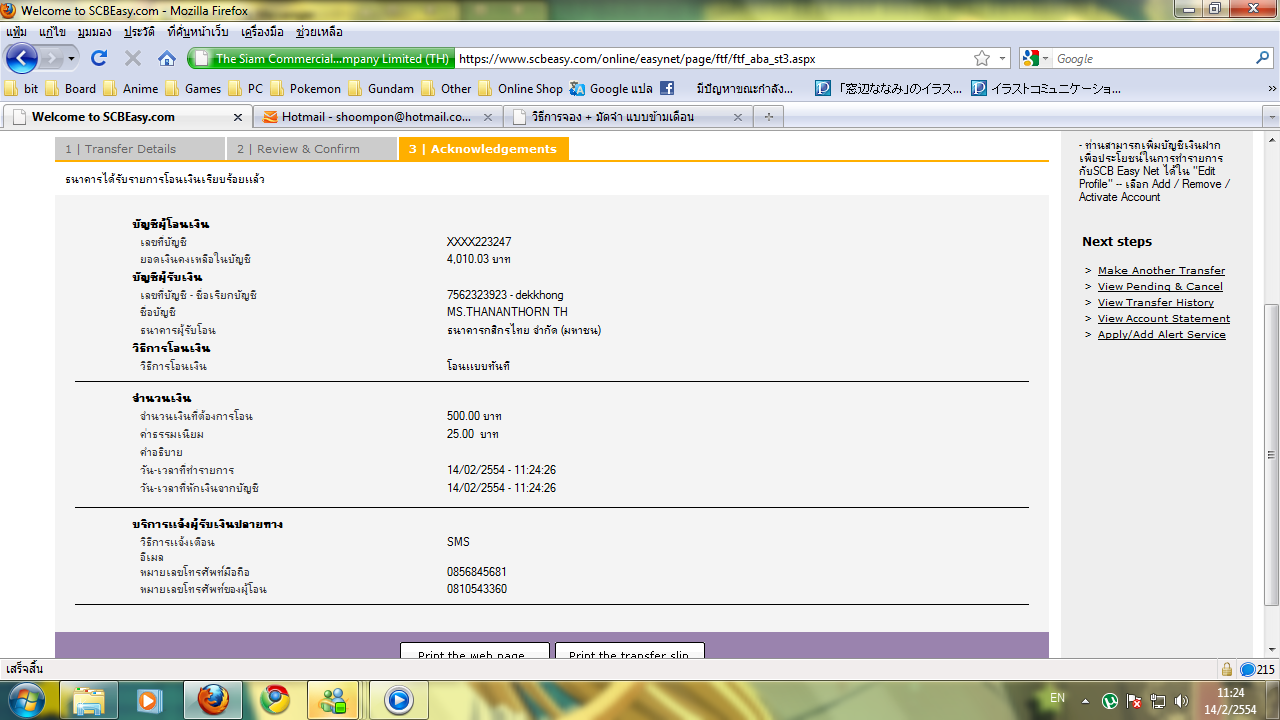Open the blue play-button player in taskbar
The image size is (1280, 720).
coord(398,699)
